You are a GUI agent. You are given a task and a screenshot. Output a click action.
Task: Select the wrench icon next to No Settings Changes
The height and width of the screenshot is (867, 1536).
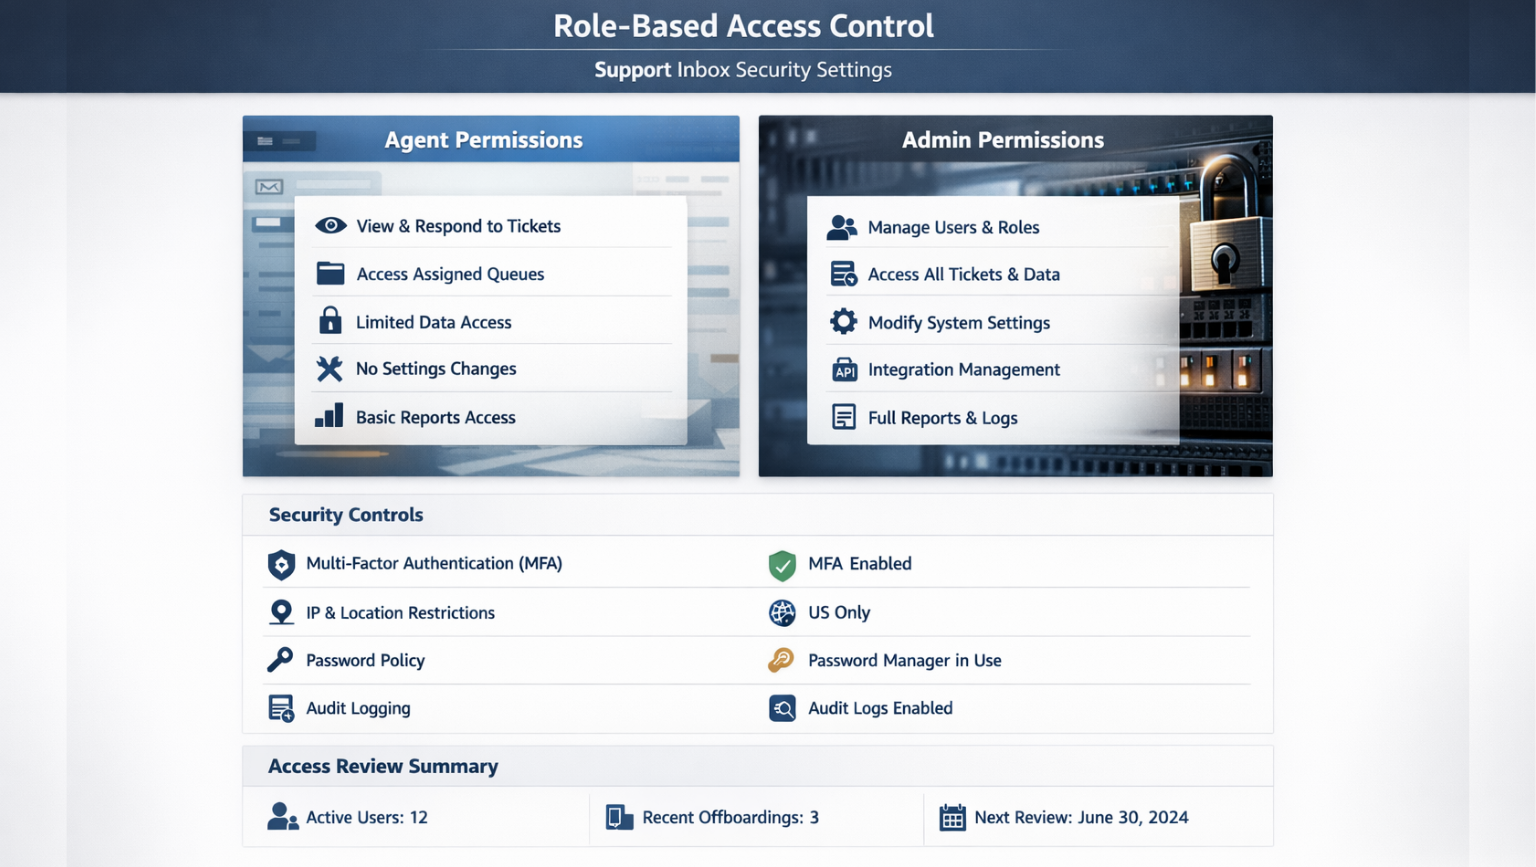(331, 368)
